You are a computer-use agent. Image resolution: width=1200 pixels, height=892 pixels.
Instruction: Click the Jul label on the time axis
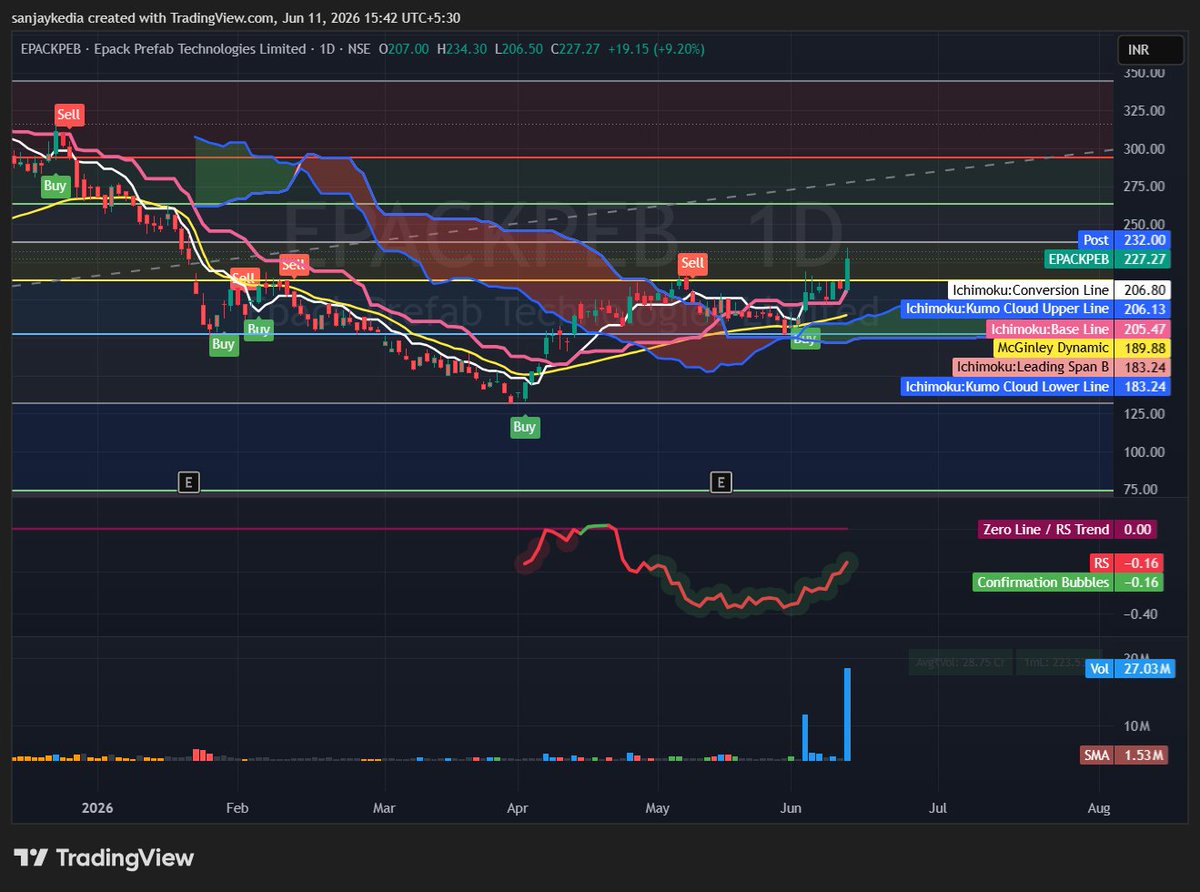[938, 807]
